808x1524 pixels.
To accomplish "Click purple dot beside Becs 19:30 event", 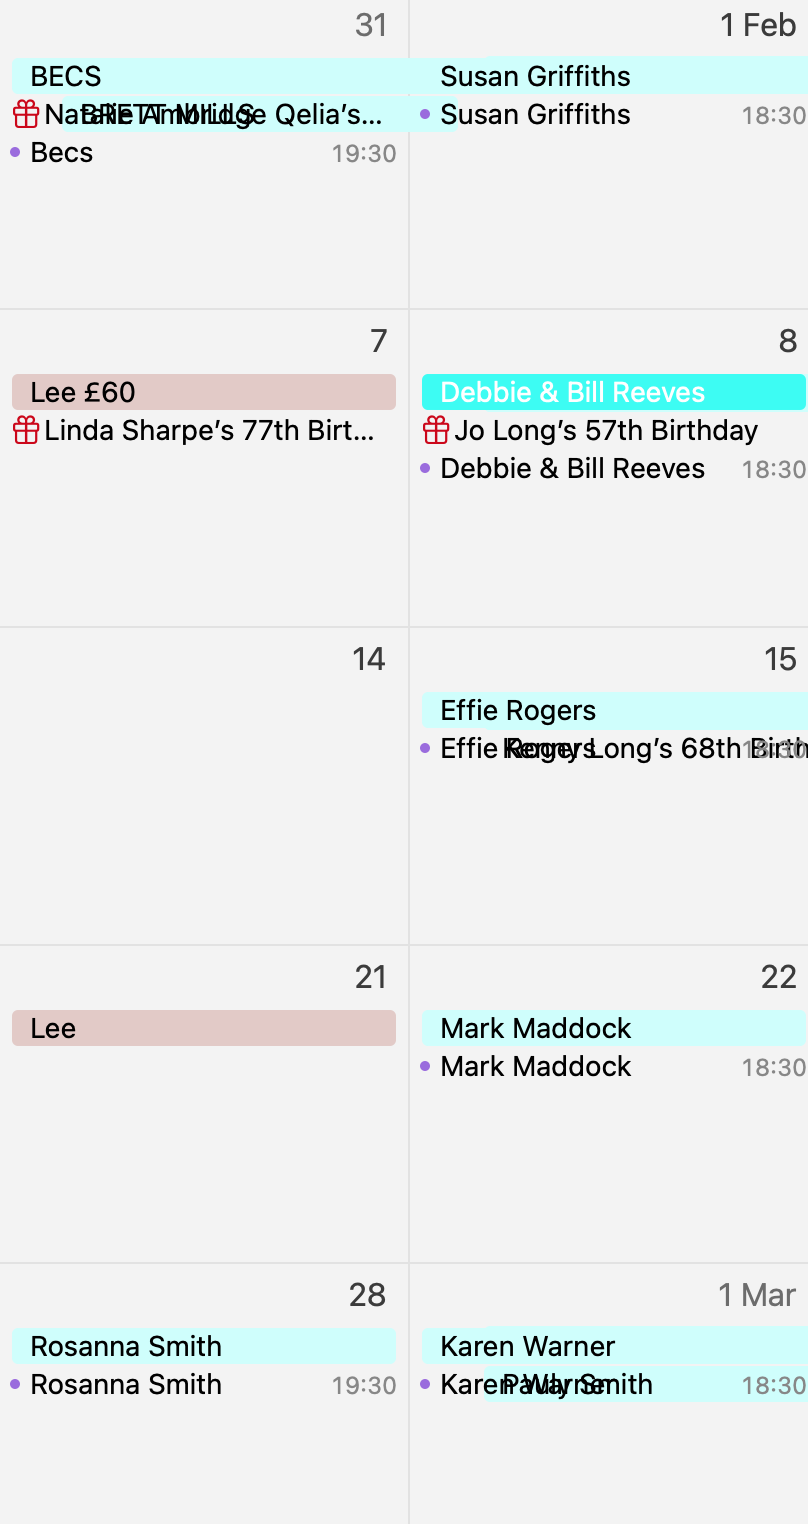I will [x=15, y=153].
